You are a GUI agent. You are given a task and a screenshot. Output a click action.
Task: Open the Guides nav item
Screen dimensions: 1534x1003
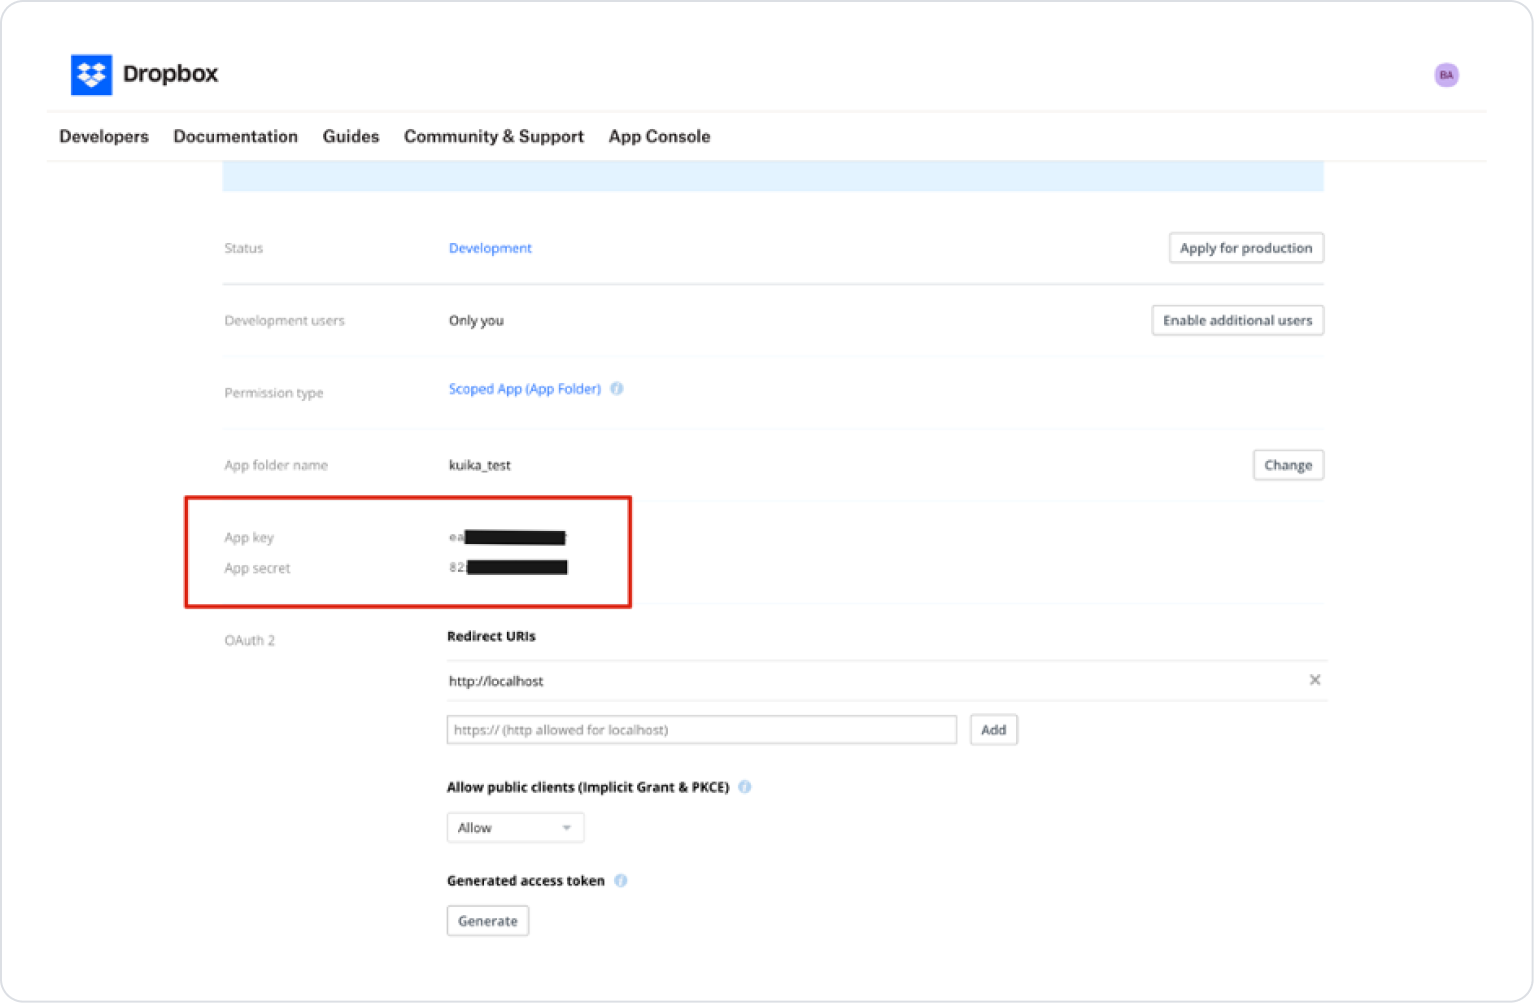tap(351, 136)
